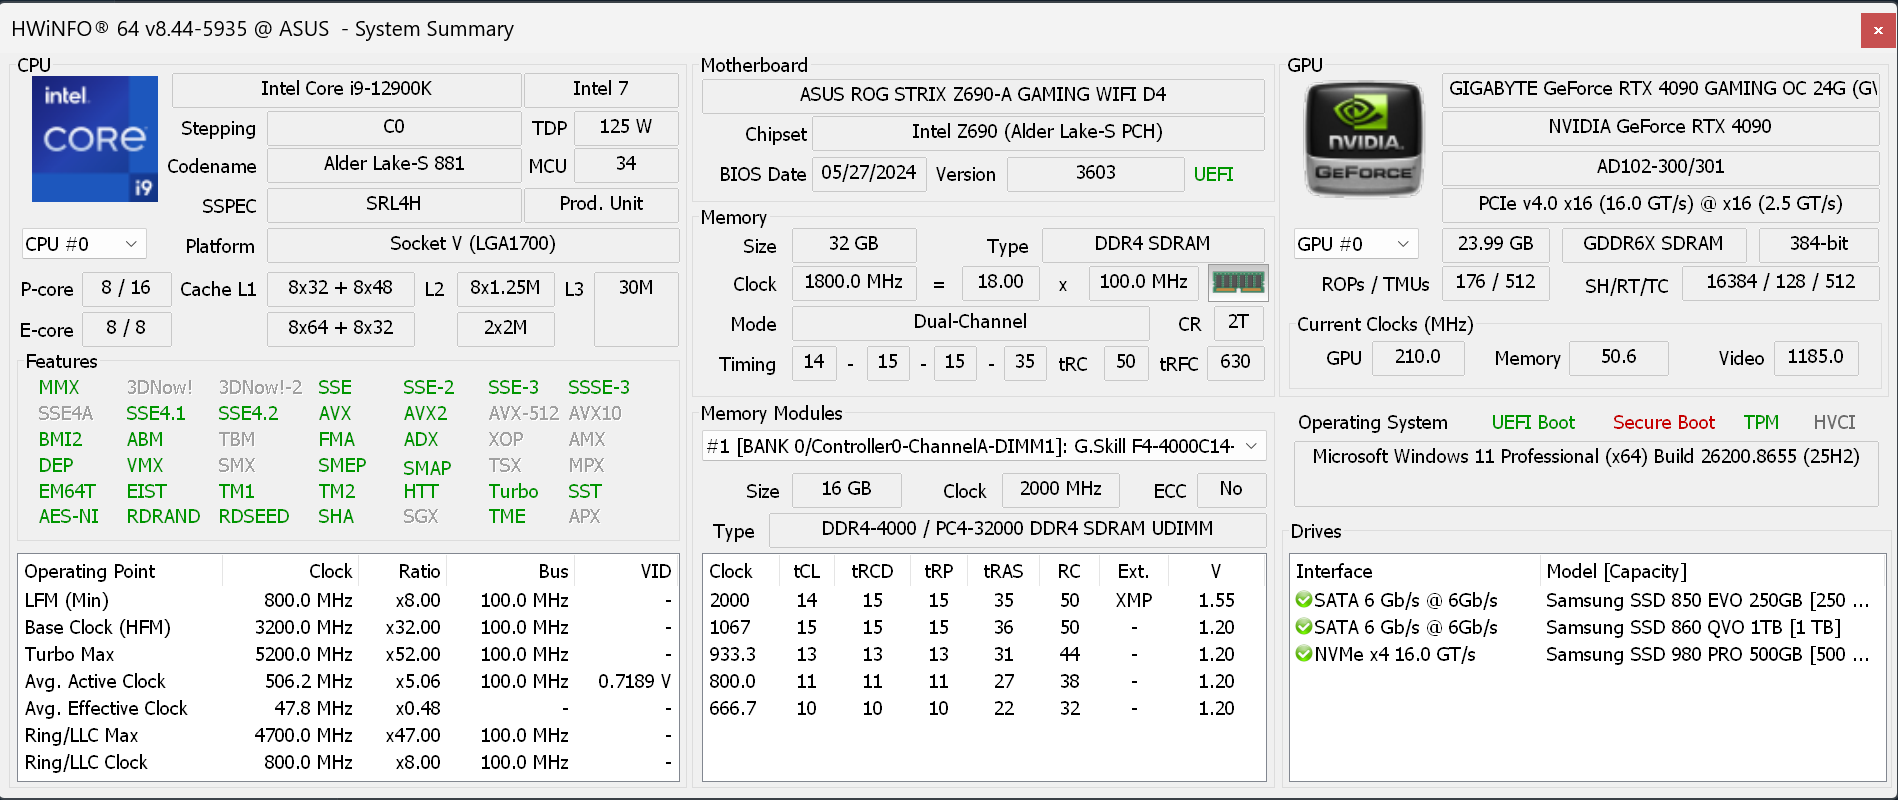Click the "Intel 7" process technology field

click(x=601, y=89)
